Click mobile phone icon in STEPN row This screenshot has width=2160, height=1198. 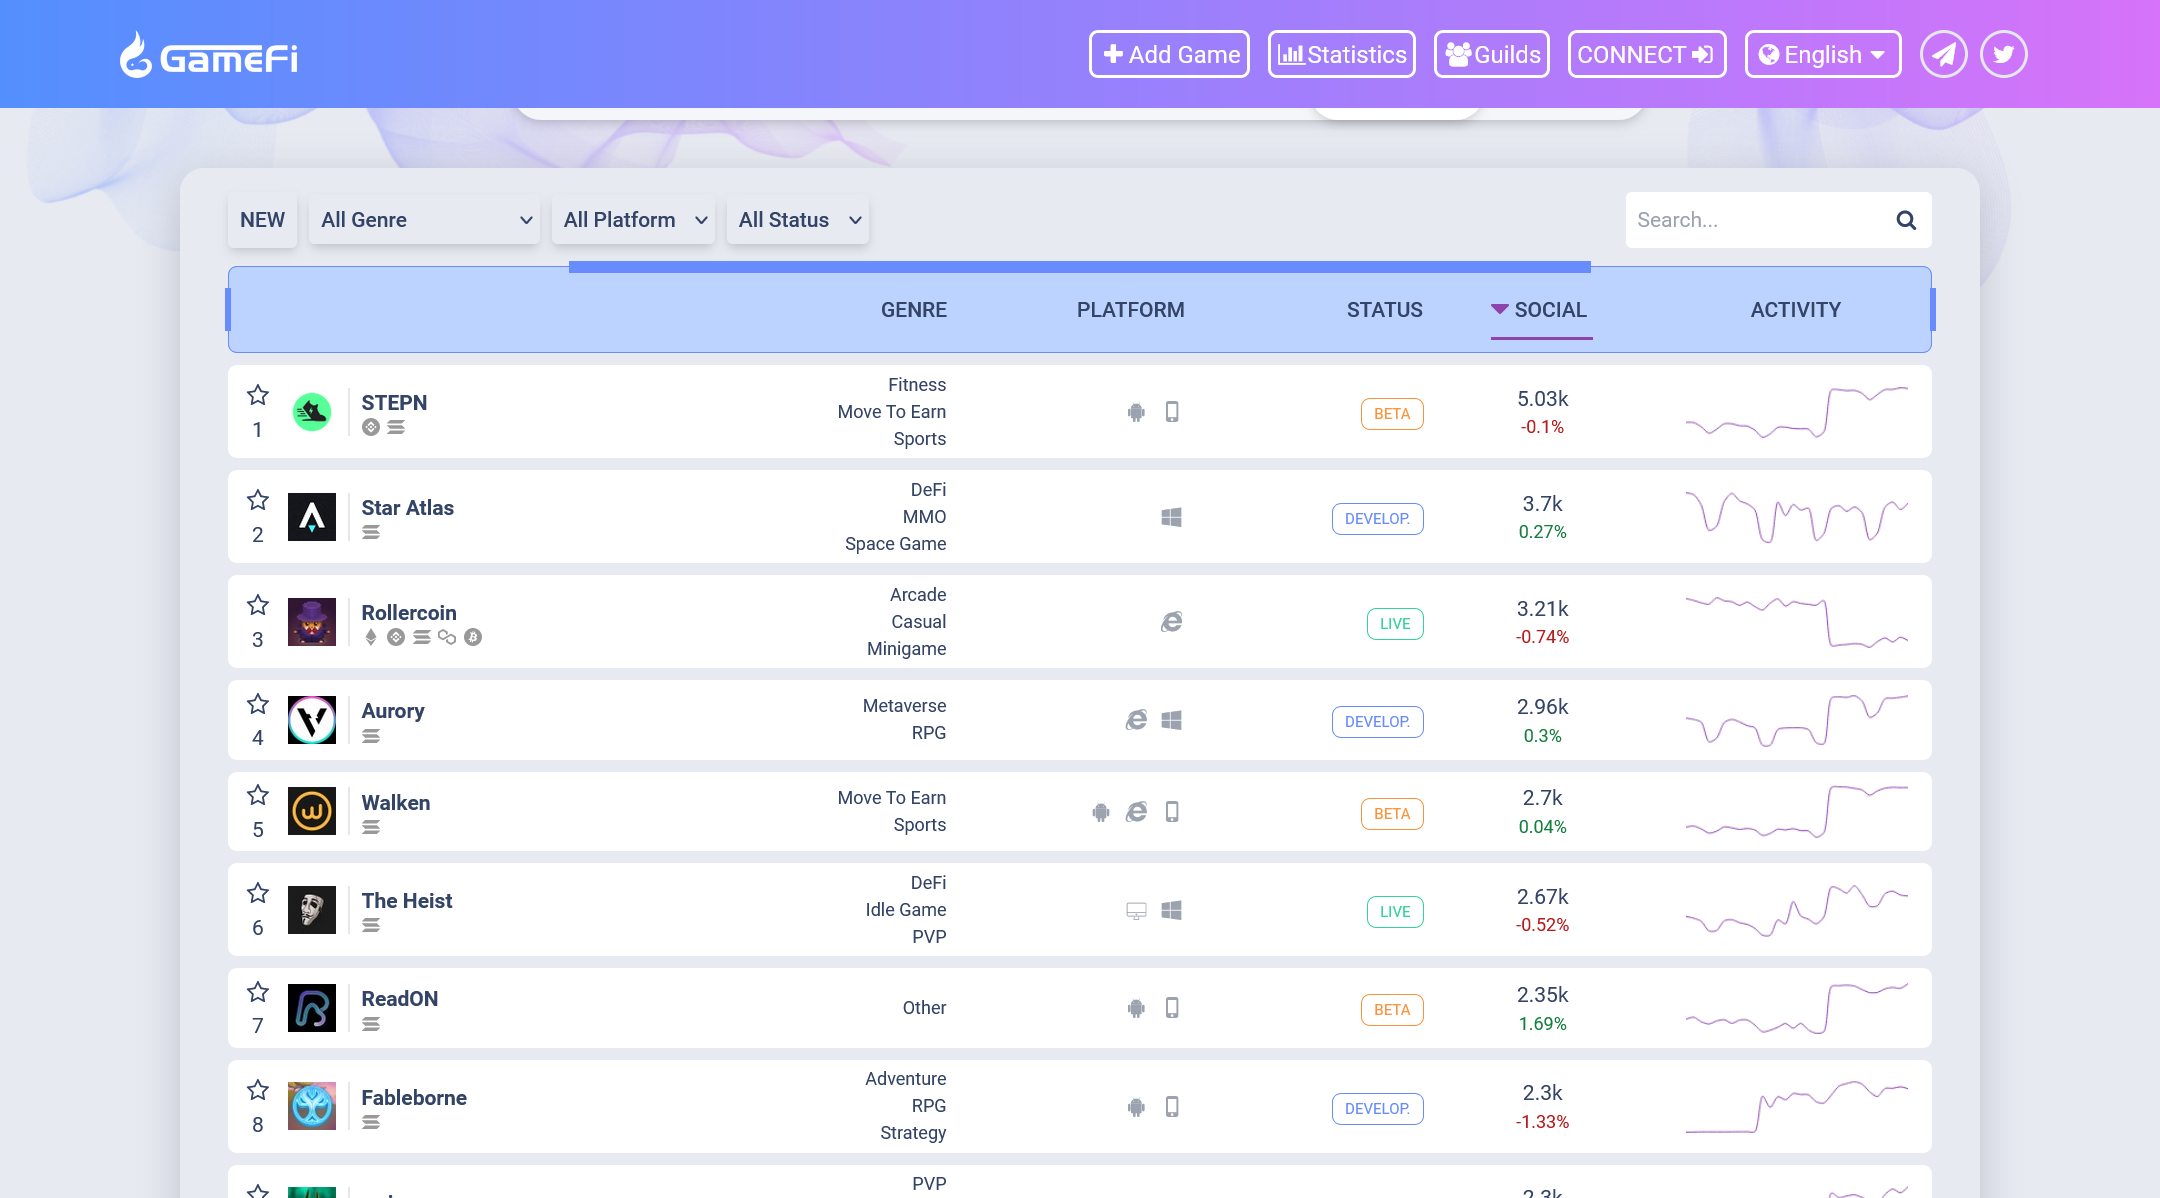coord(1172,412)
